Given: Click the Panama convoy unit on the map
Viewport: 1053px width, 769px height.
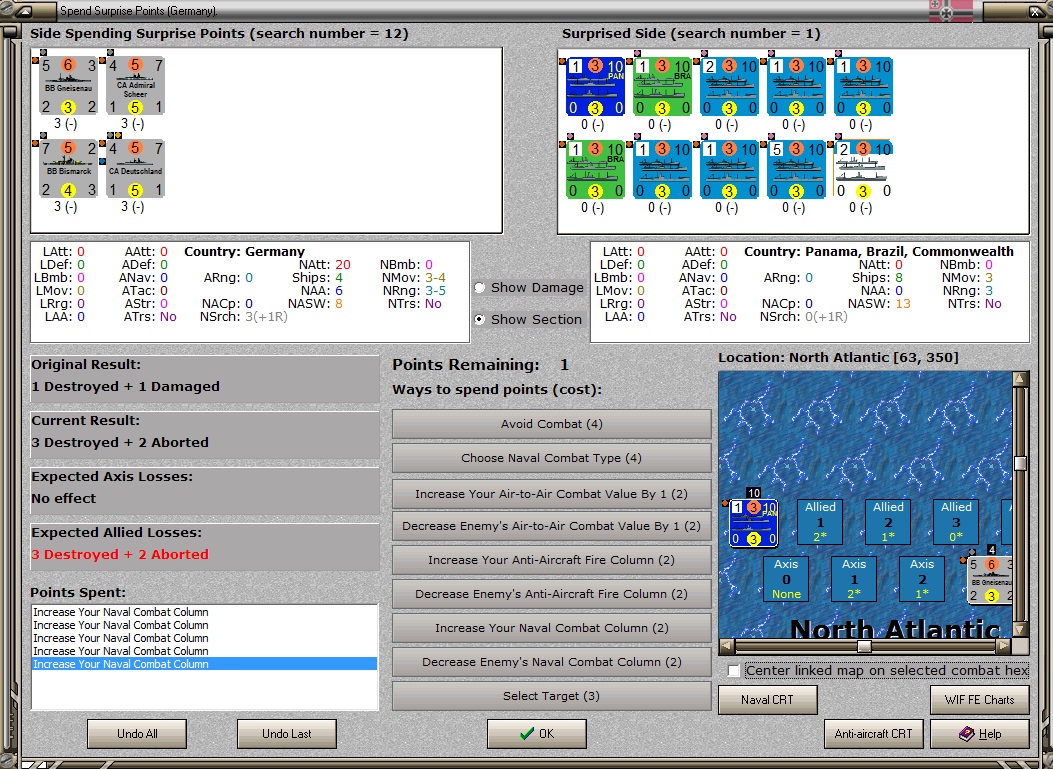Looking at the screenshot, I should (753, 523).
